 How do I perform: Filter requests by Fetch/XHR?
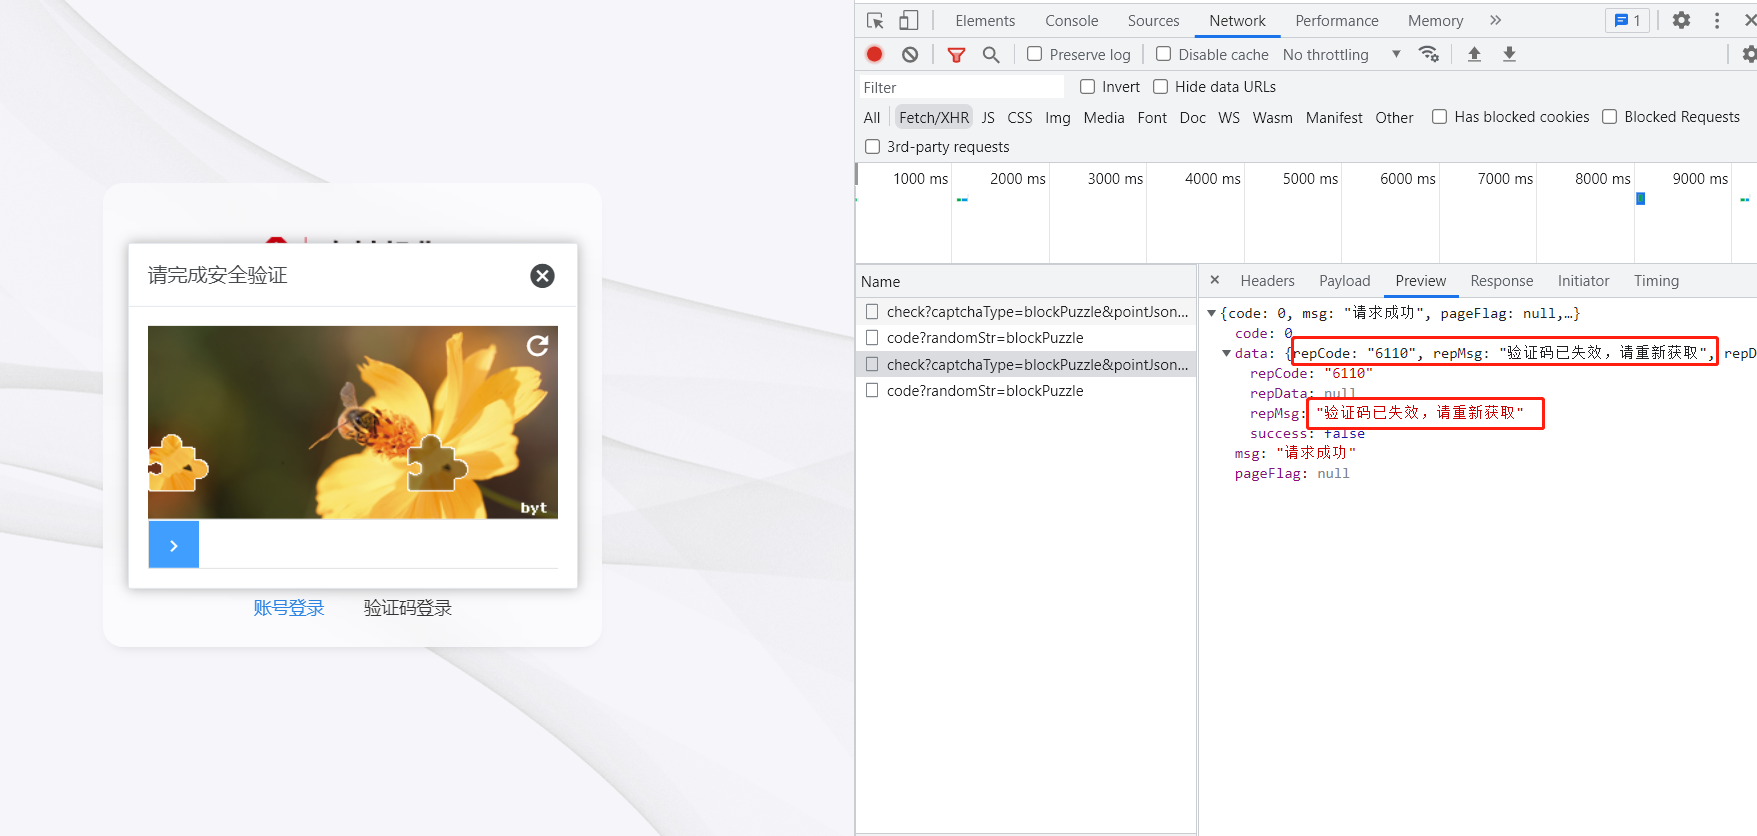click(934, 118)
